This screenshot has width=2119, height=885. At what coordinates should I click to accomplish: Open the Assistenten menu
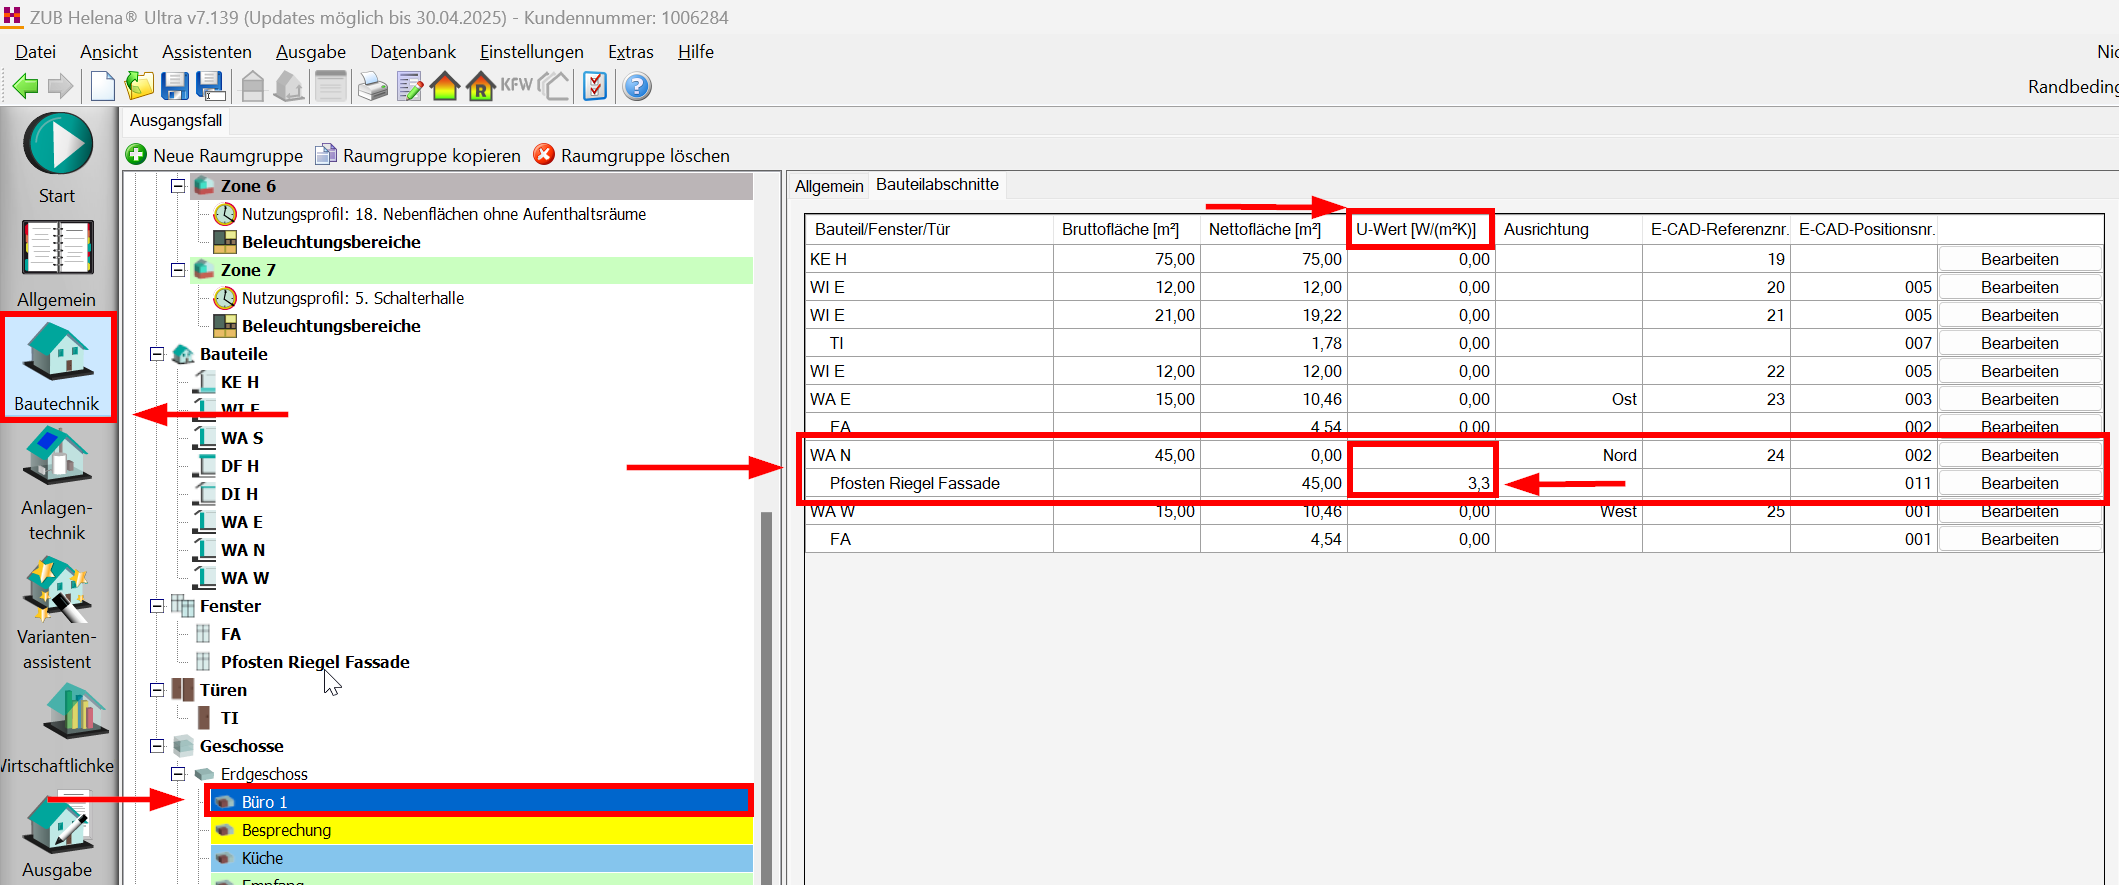pos(206,52)
